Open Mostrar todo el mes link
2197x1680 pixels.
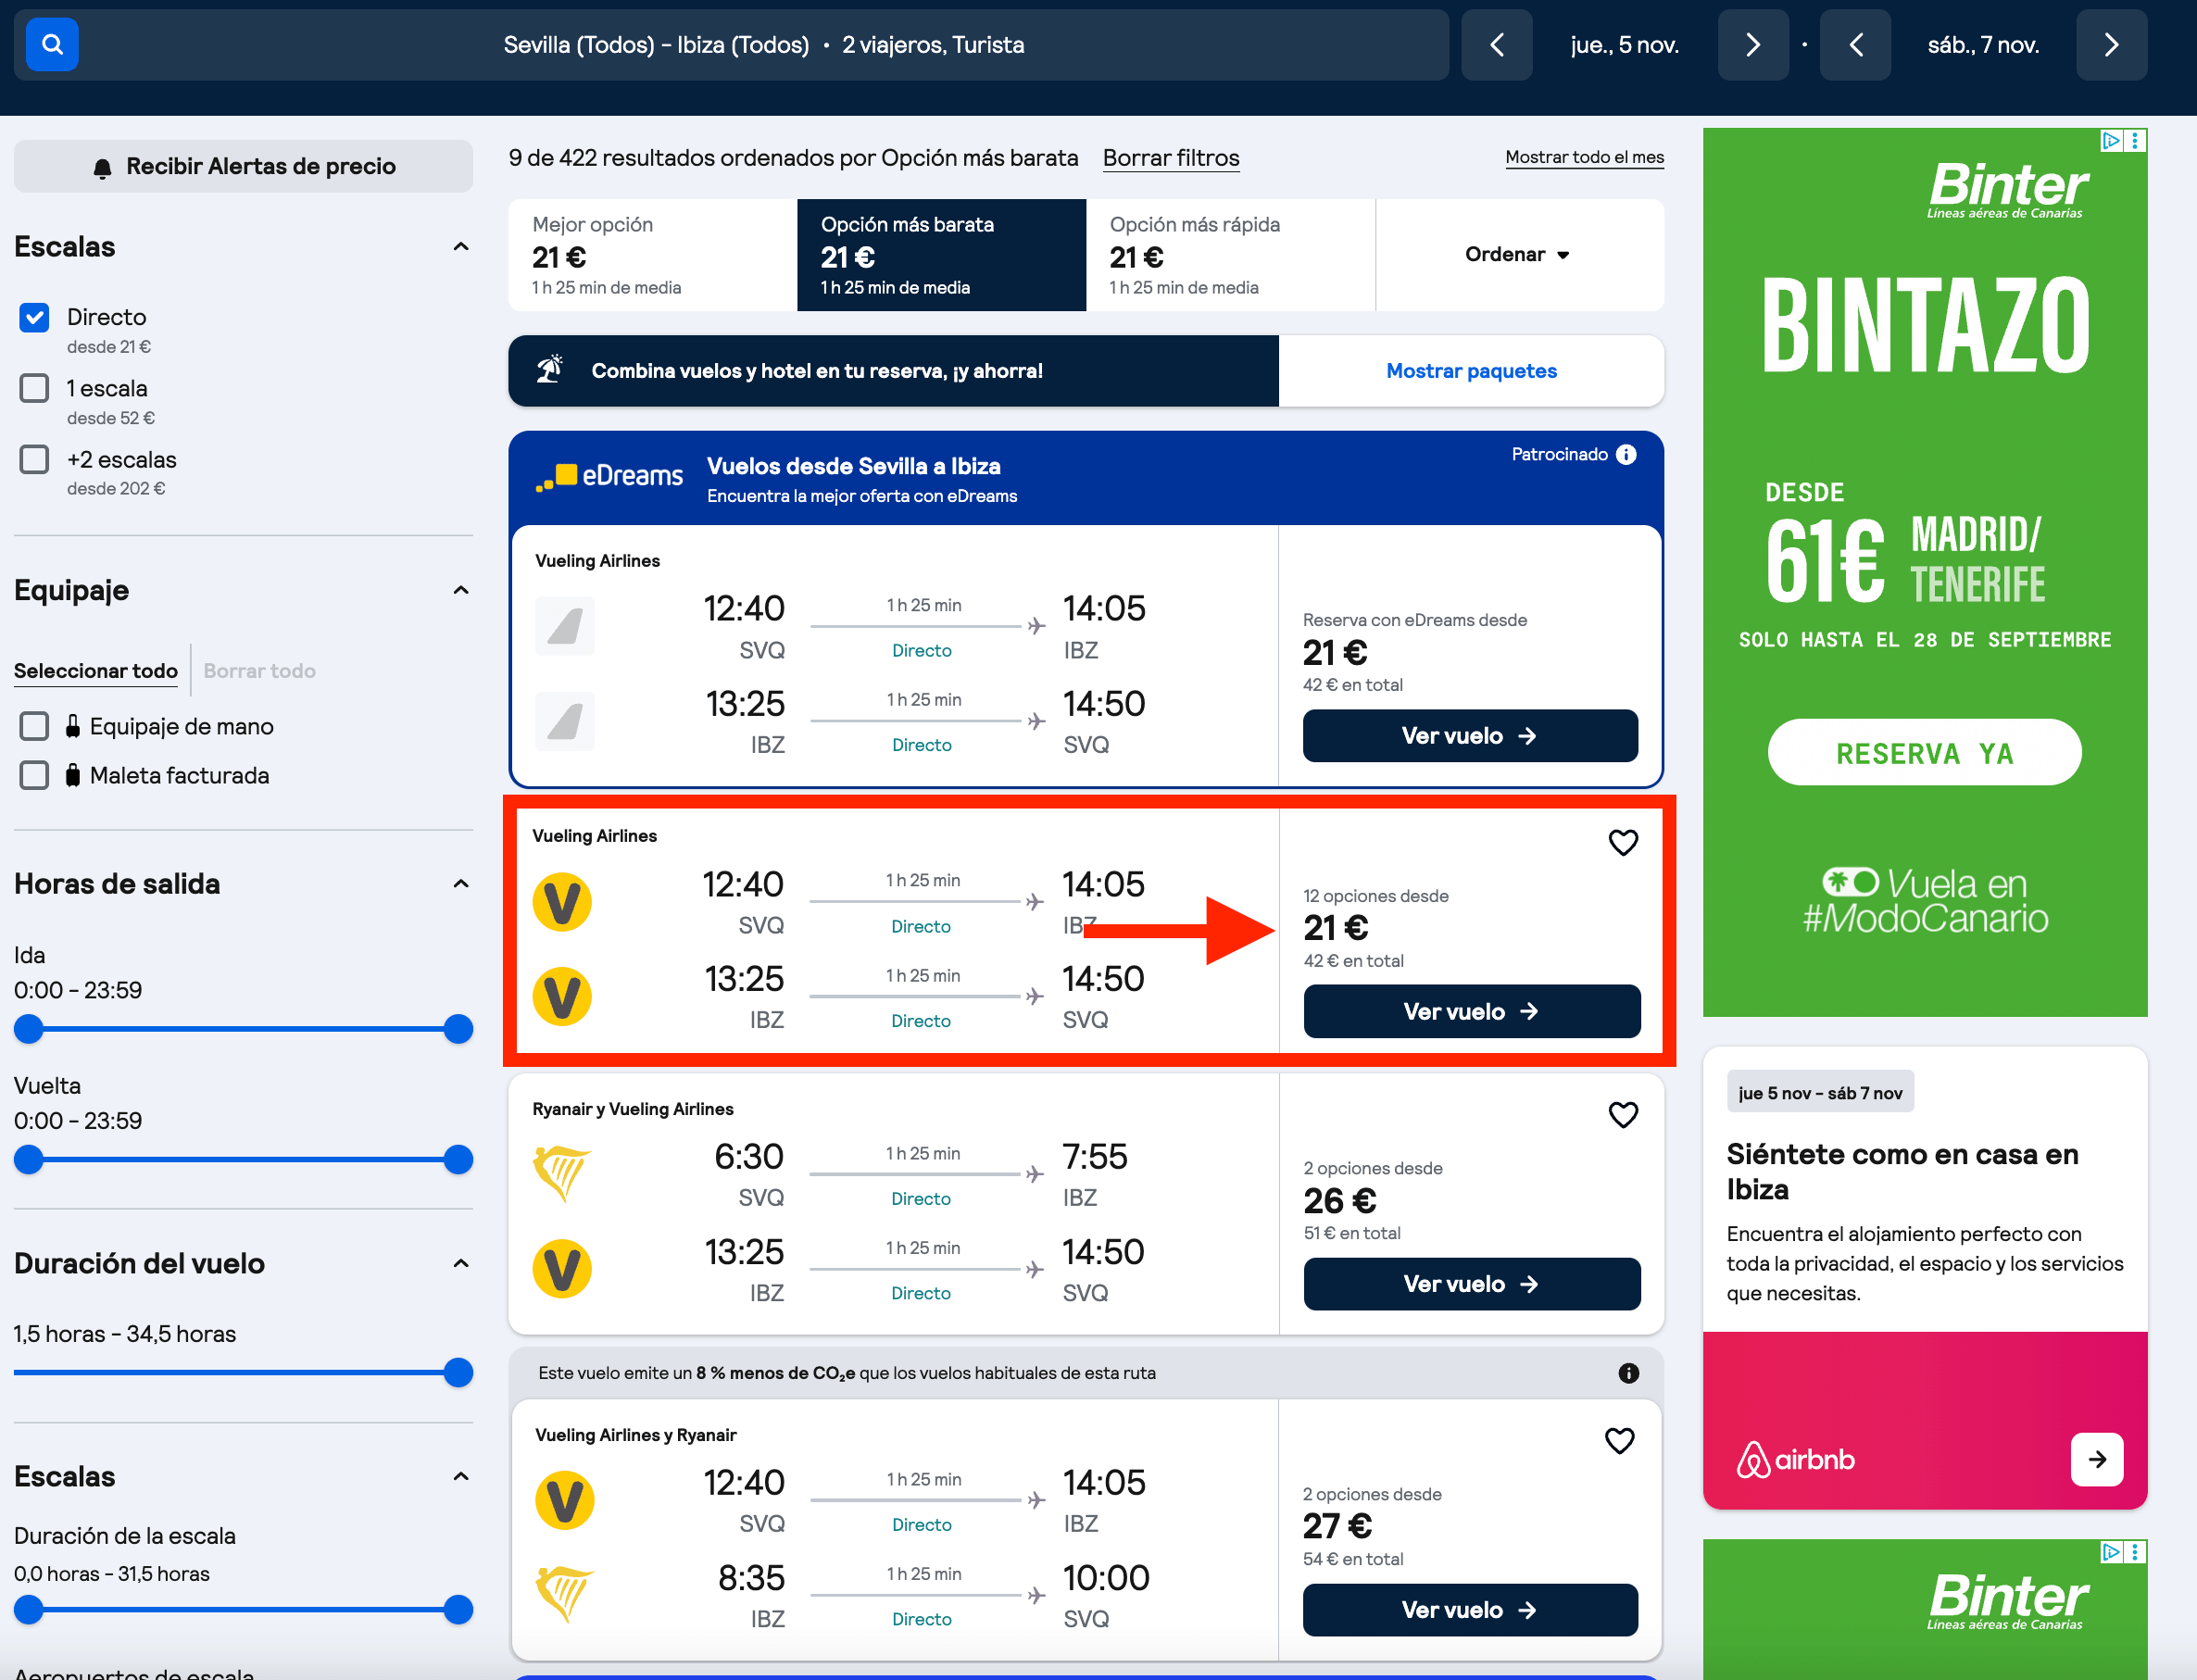tap(1585, 157)
